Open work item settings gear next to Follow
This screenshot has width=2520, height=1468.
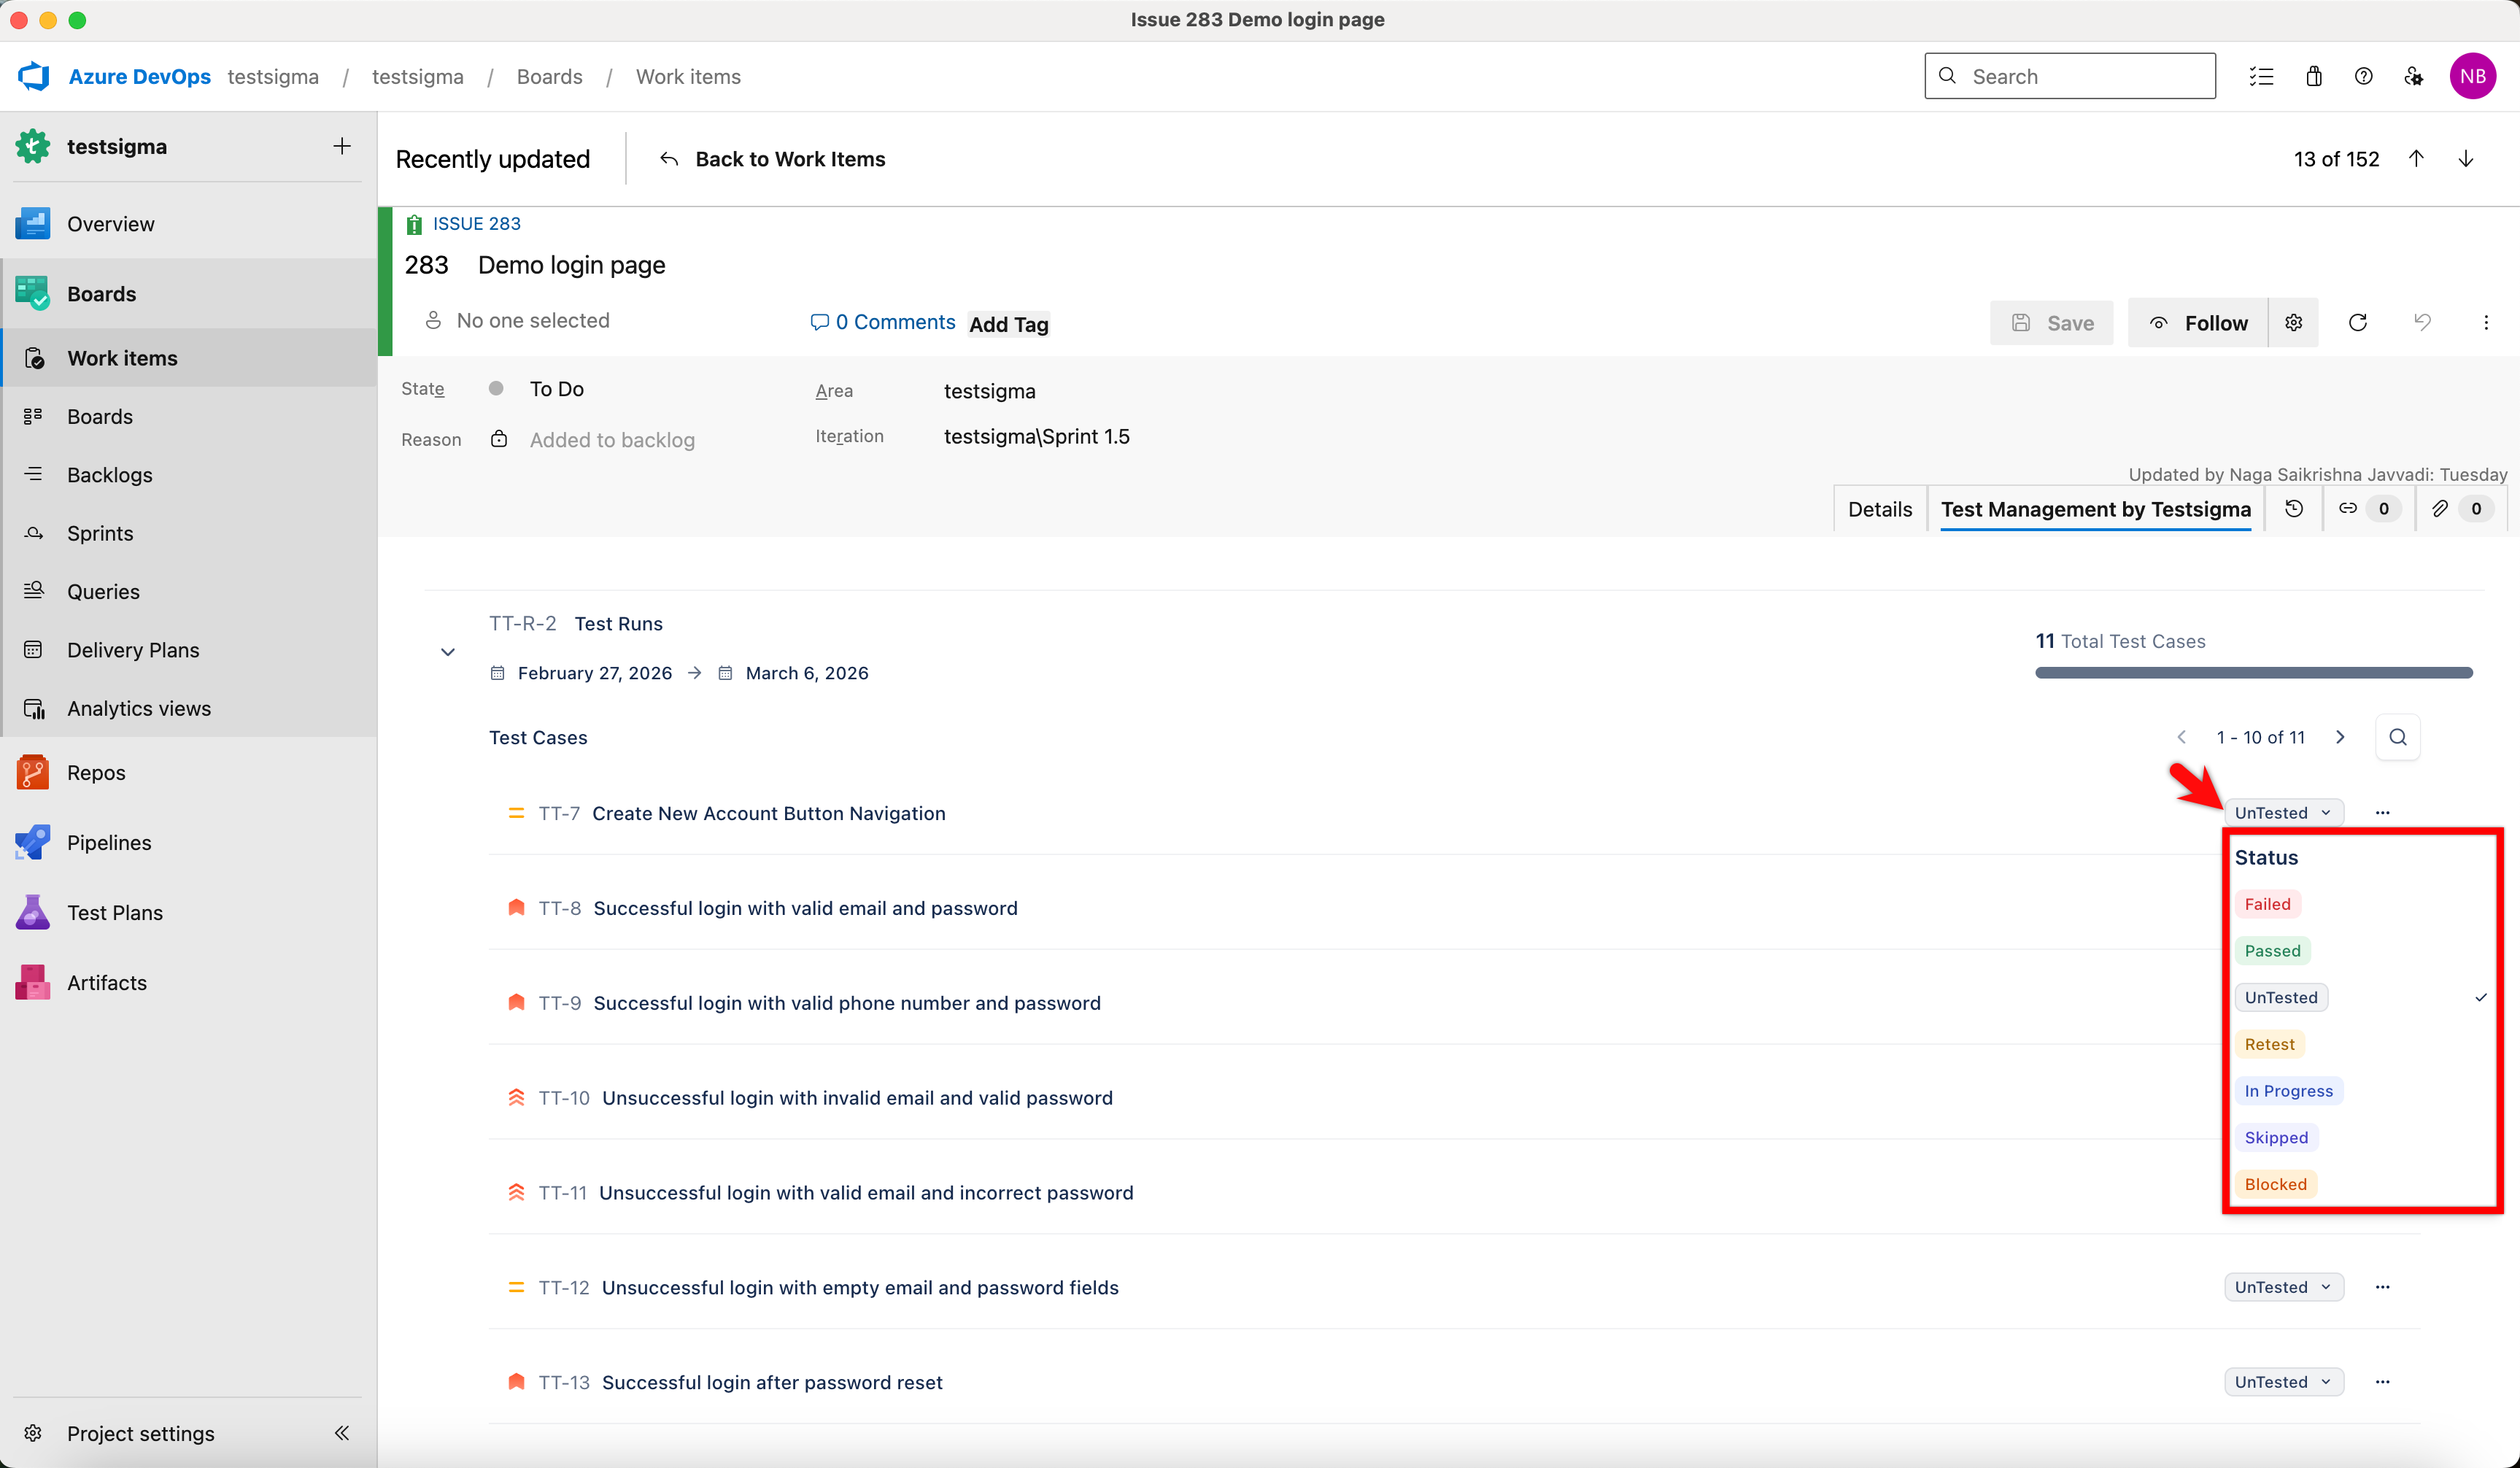(x=2294, y=323)
